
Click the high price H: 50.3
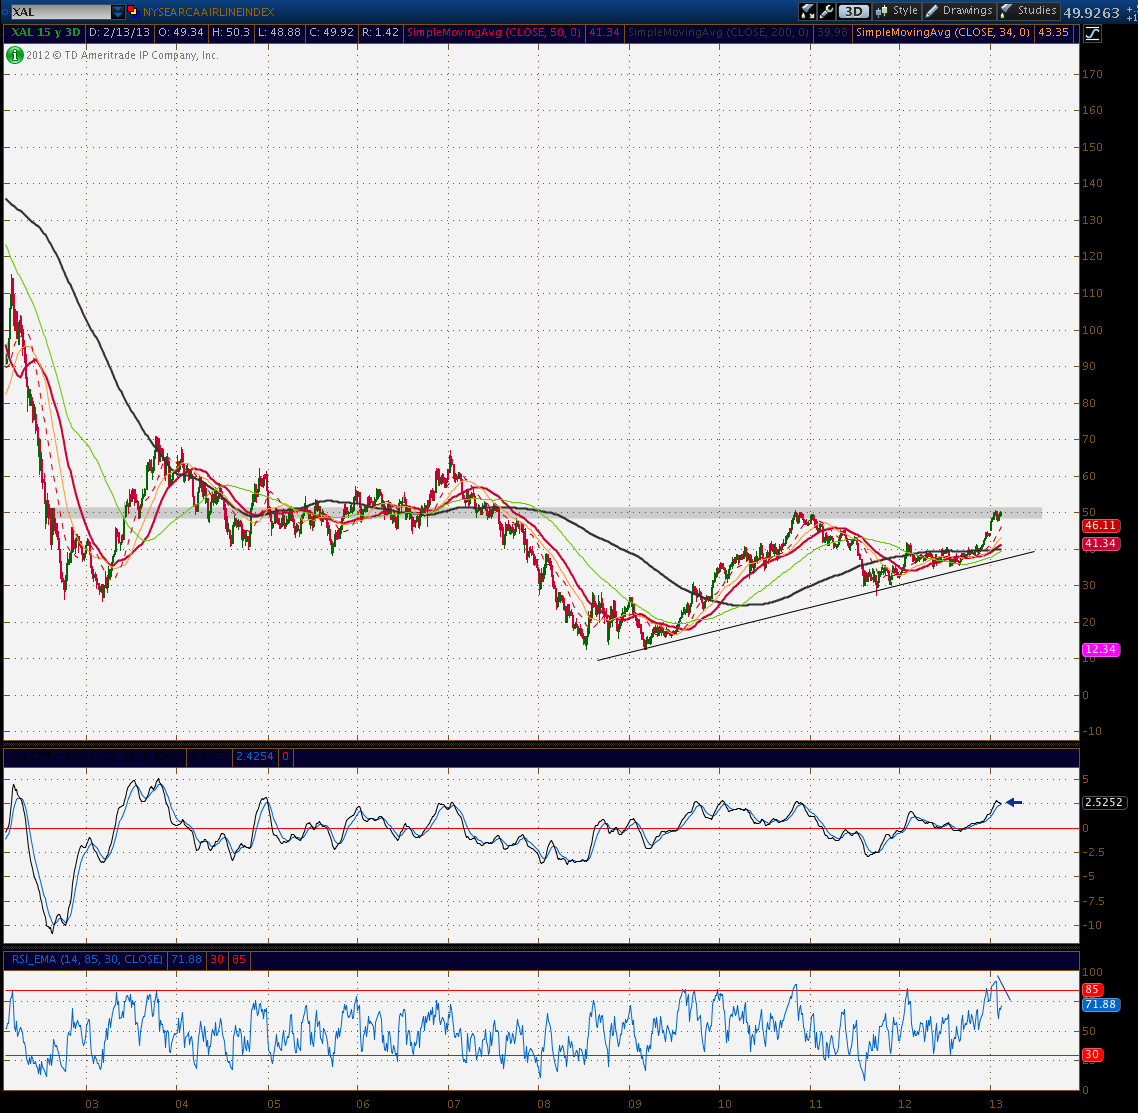click(x=230, y=32)
